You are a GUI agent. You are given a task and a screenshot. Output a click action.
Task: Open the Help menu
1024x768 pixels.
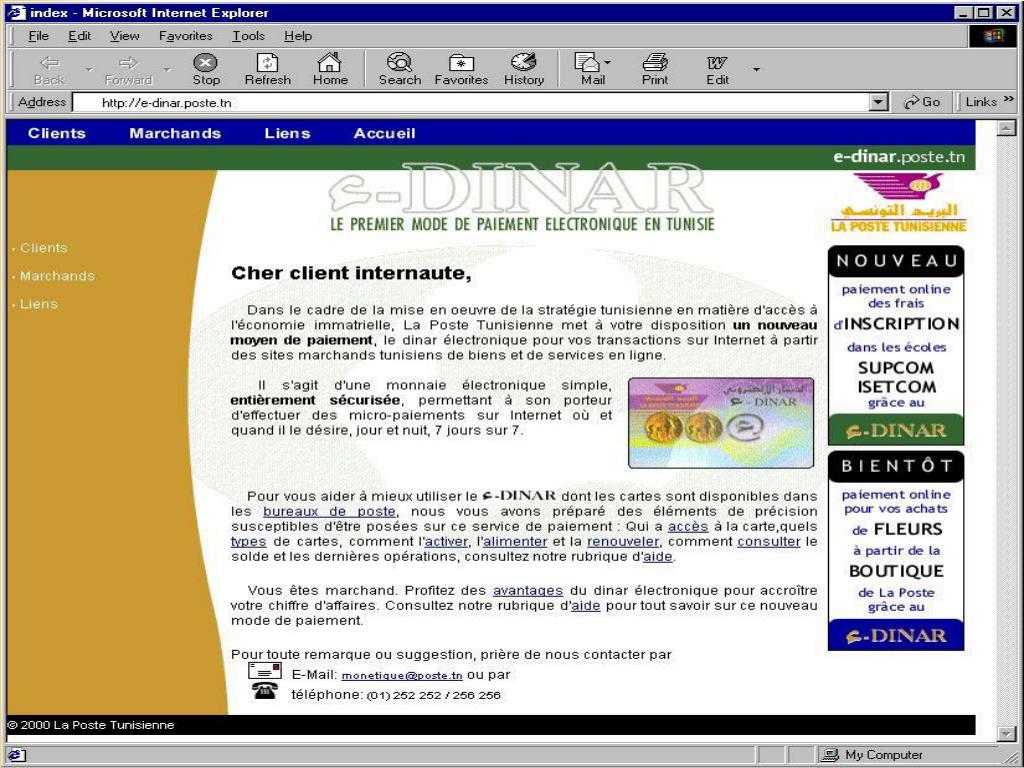tap(298, 36)
